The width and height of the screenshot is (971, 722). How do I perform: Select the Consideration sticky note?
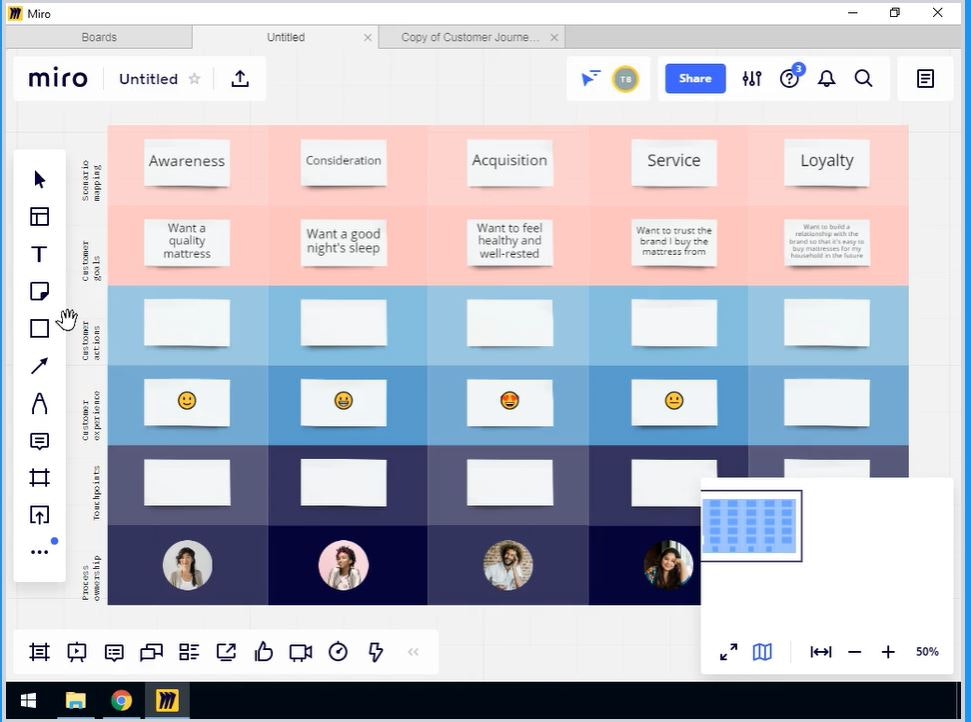pos(343,162)
